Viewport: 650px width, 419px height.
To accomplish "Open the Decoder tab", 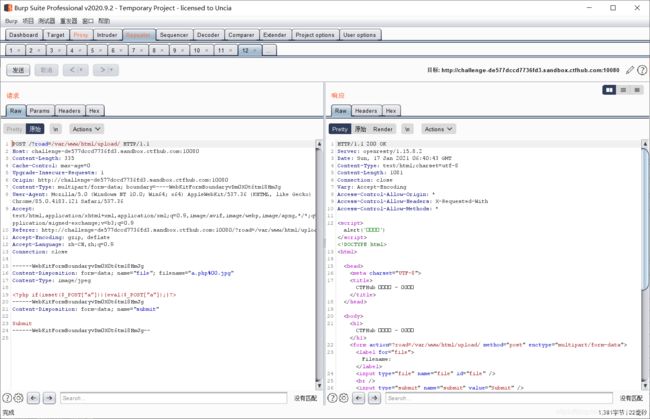I will pos(208,35).
